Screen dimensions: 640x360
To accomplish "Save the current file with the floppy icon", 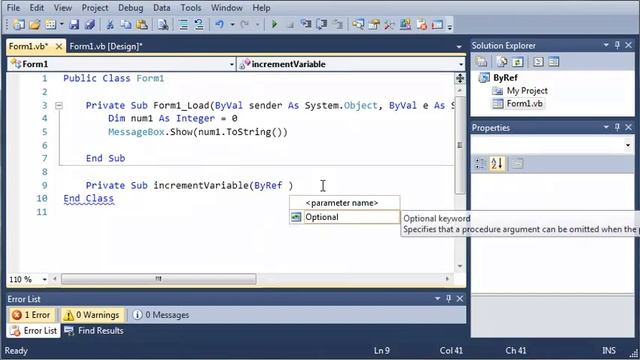I will tap(74, 25).
